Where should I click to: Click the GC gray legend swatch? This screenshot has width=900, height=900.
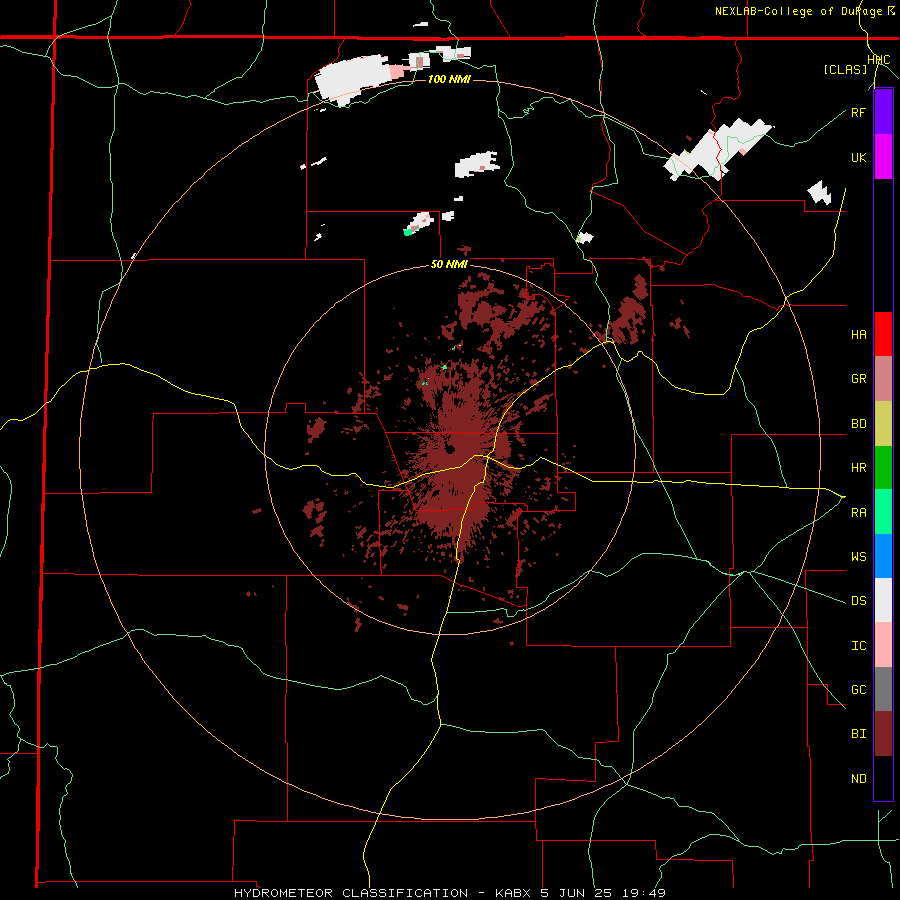tap(883, 689)
